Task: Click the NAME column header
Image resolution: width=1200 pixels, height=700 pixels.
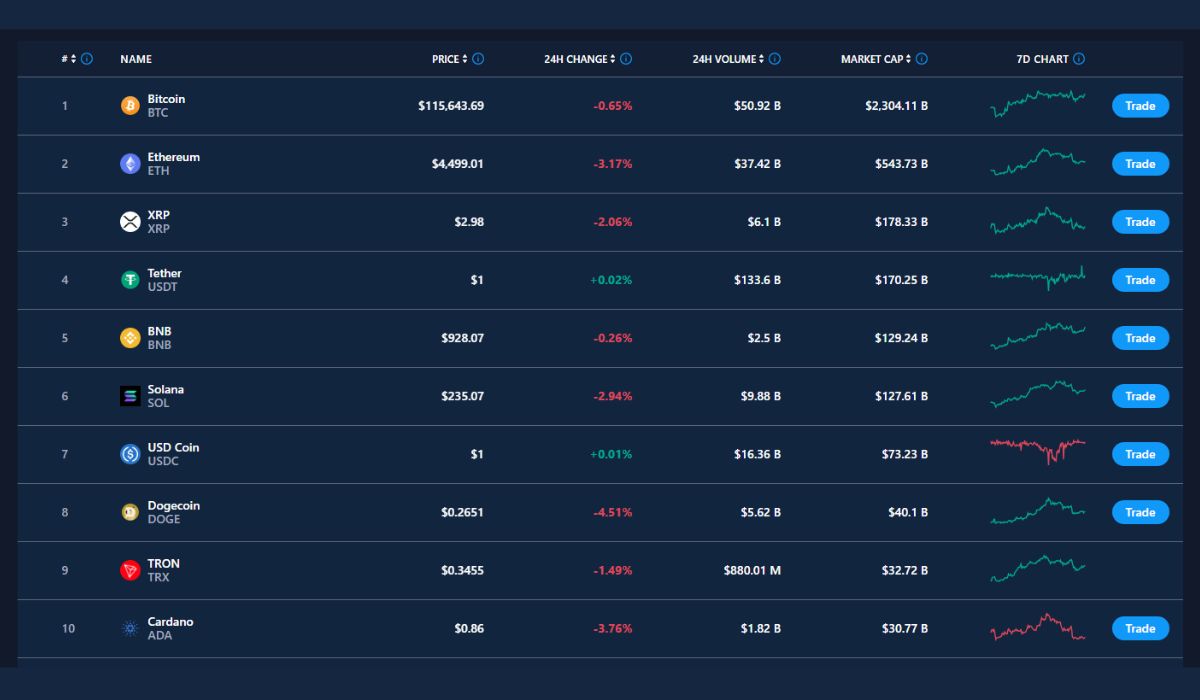Action: 135,59
